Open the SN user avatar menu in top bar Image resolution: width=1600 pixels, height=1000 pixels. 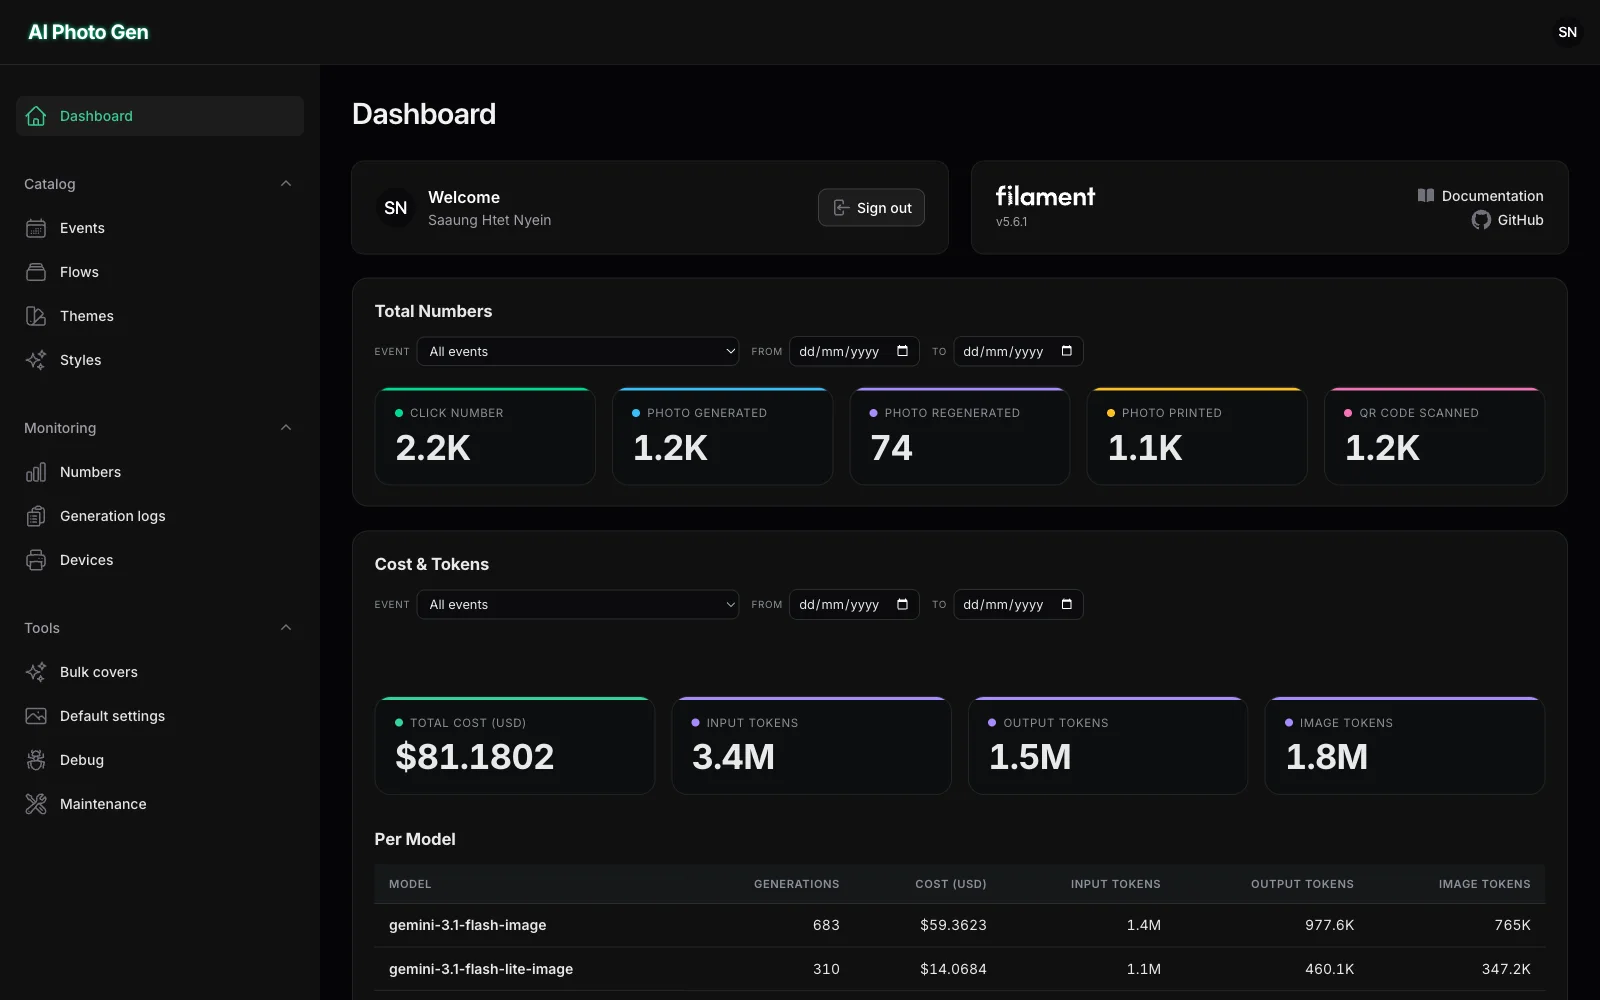tap(1567, 32)
